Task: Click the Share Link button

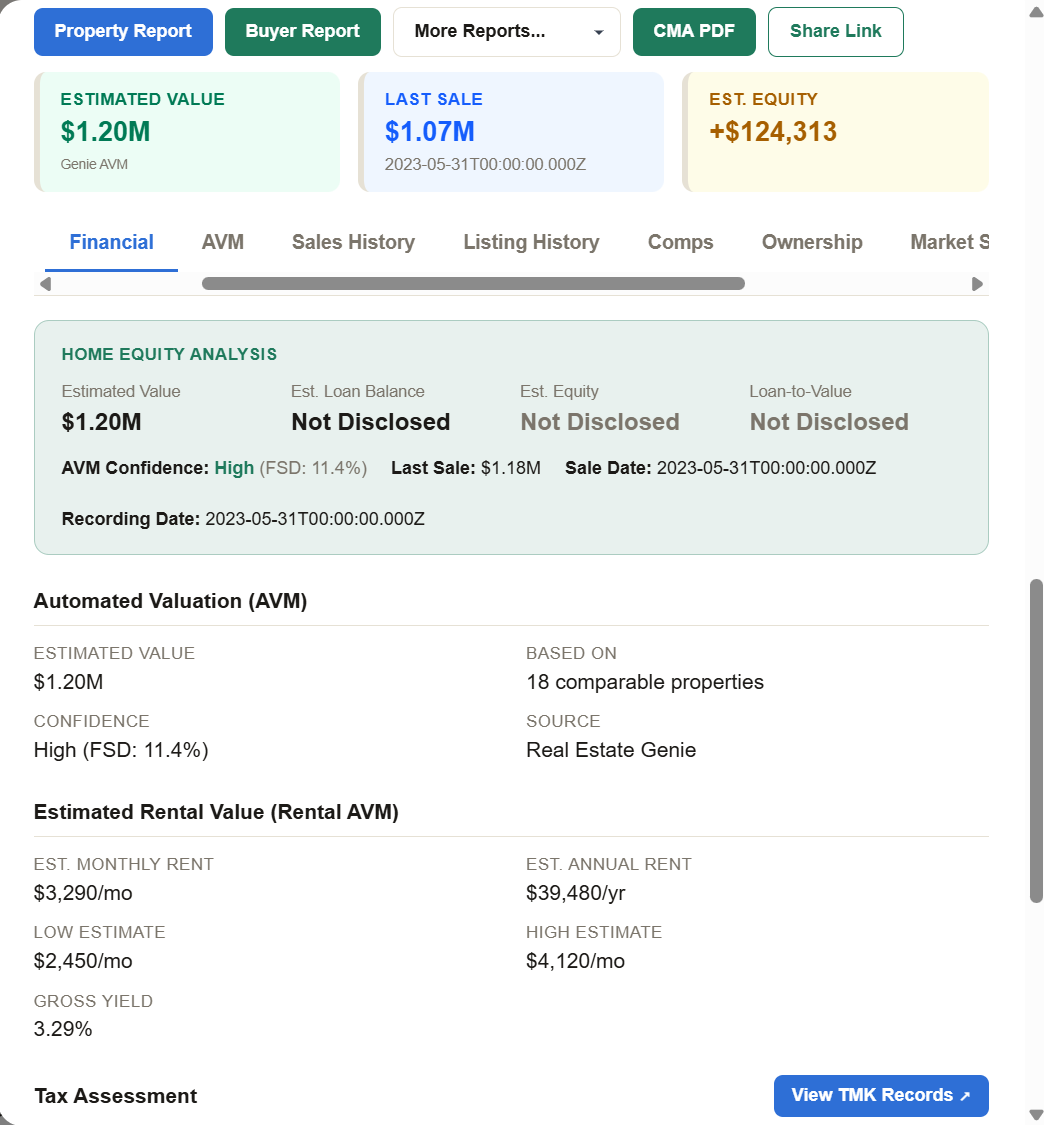Action: [x=835, y=32]
